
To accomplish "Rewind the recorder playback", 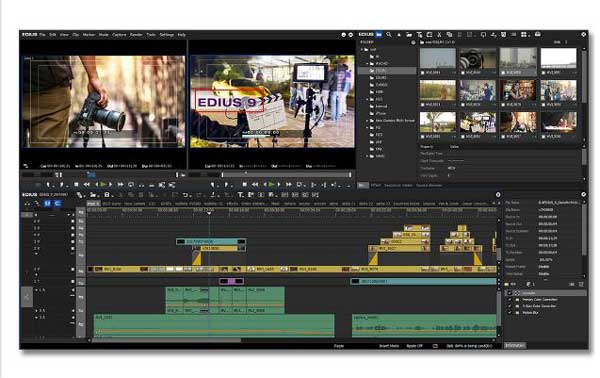I will (x=255, y=184).
